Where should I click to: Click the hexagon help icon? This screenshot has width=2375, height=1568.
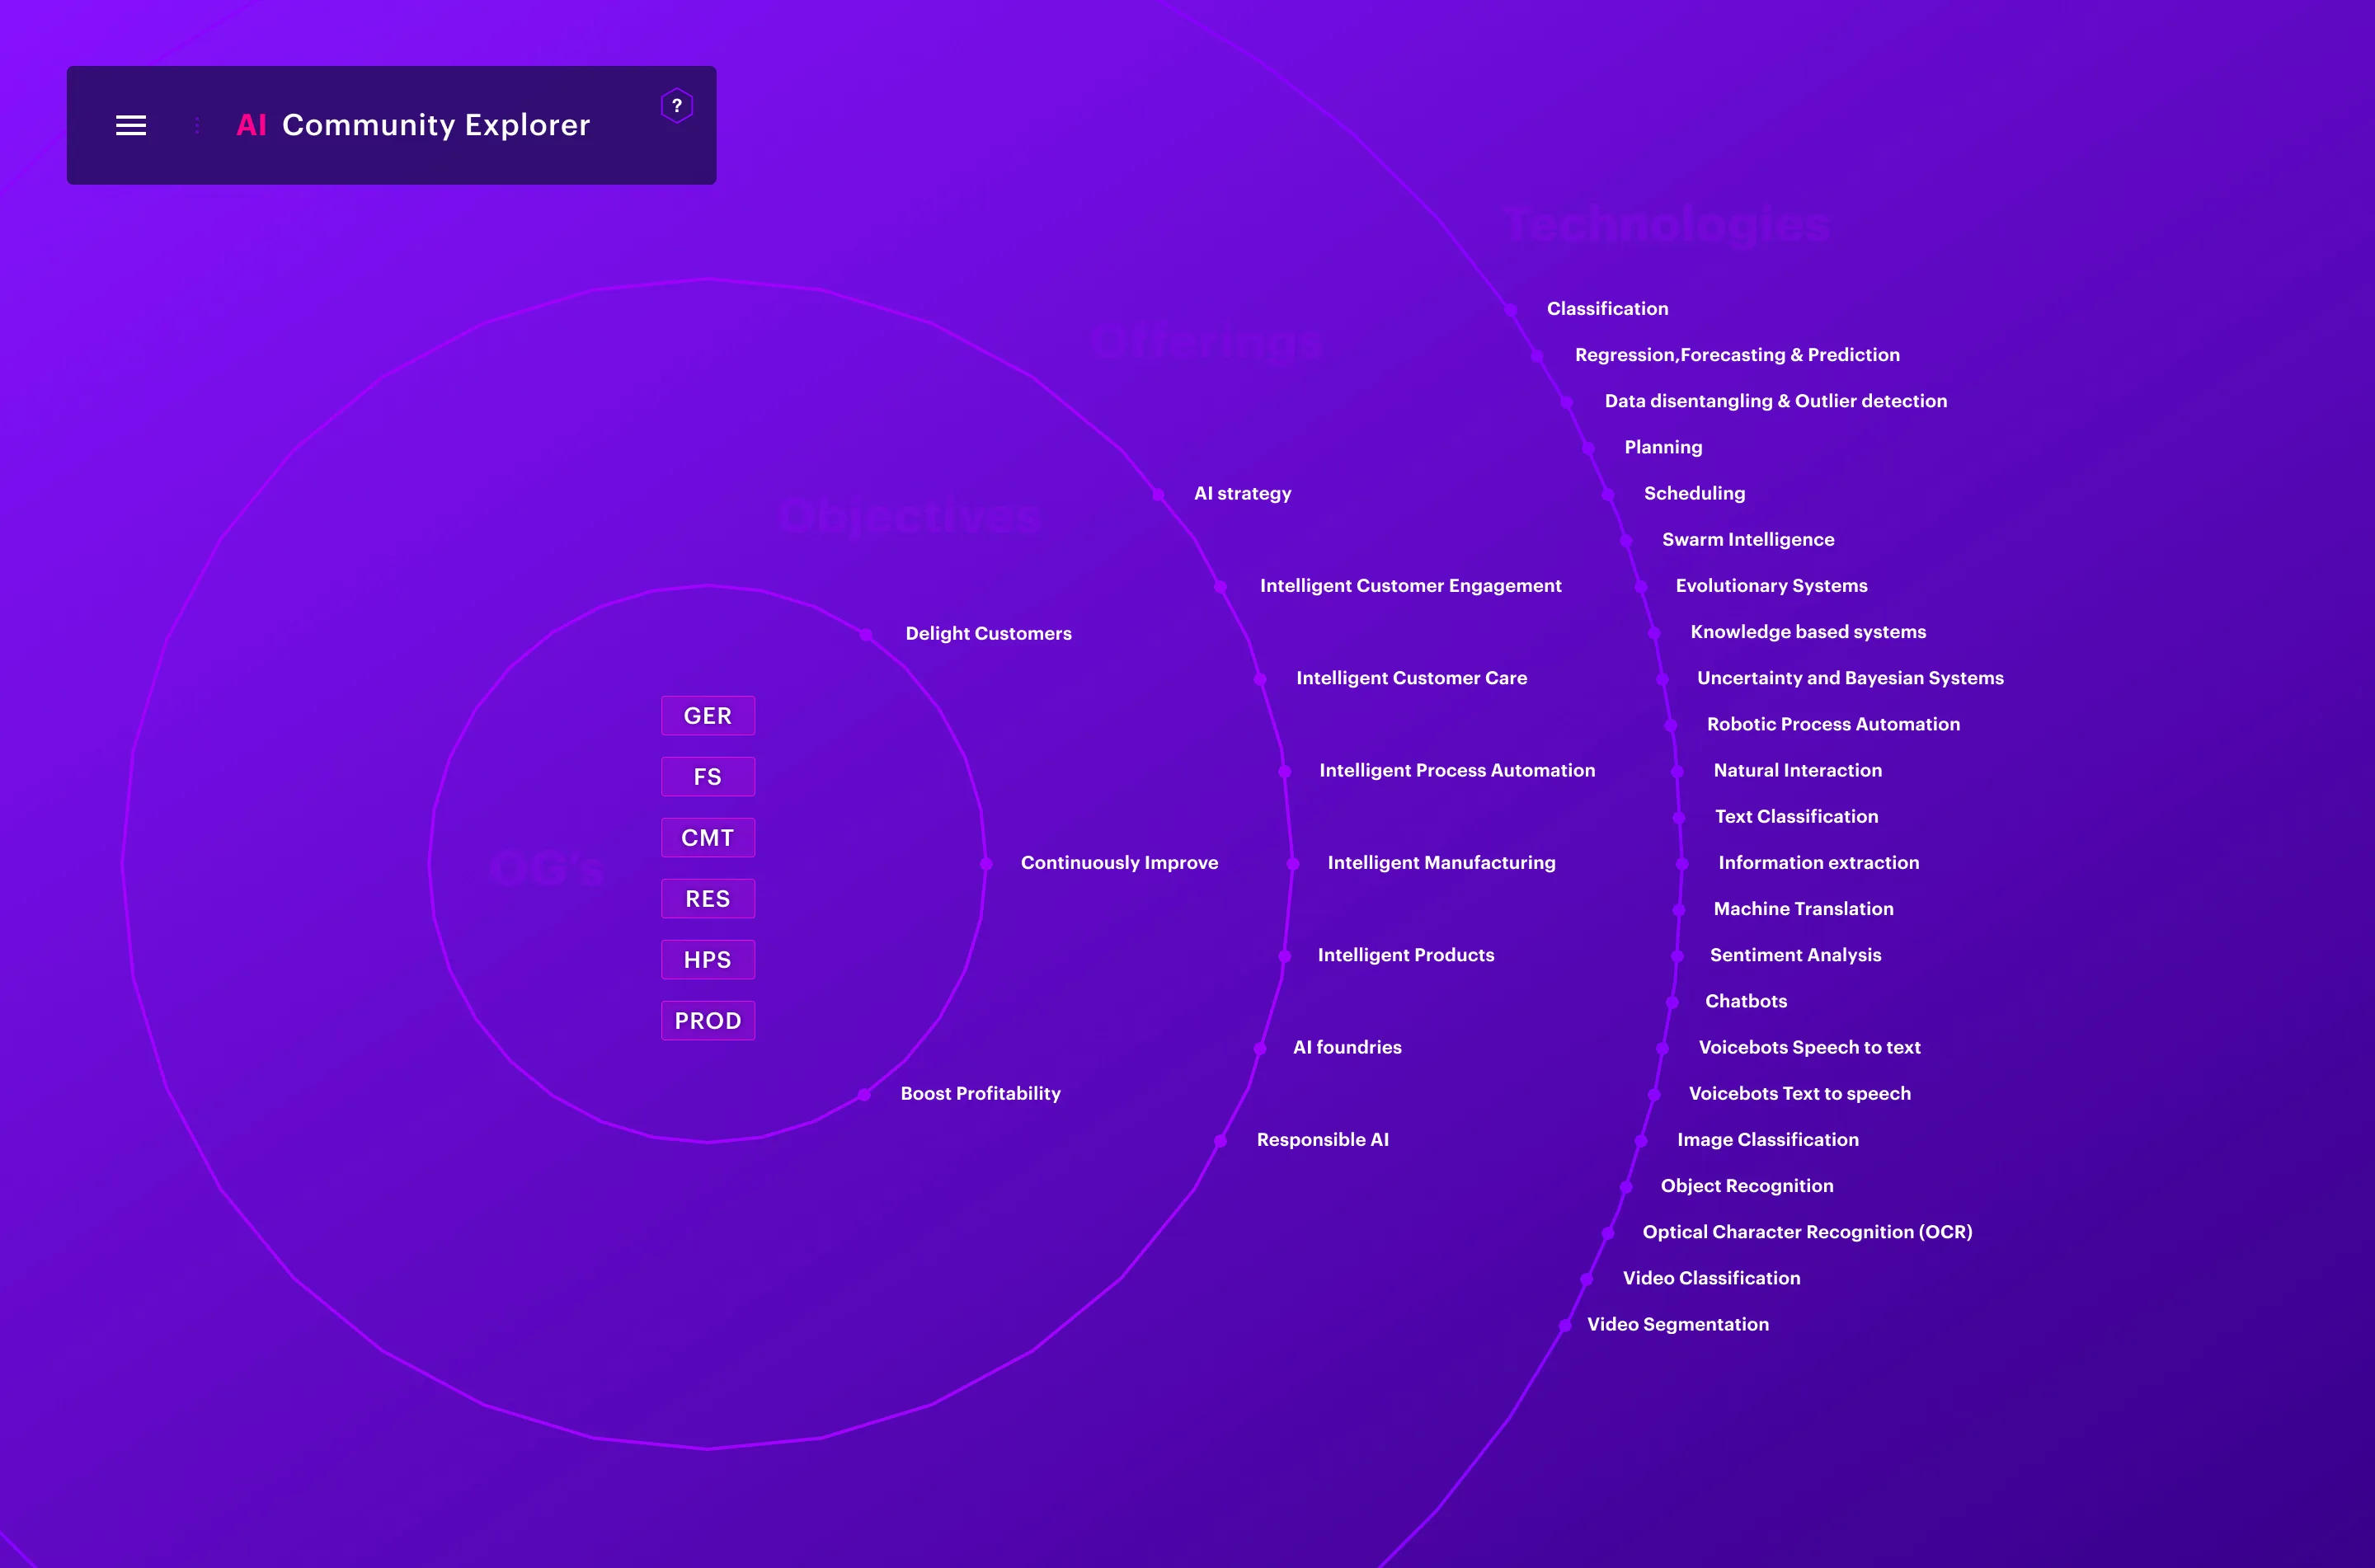(x=677, y=105)
